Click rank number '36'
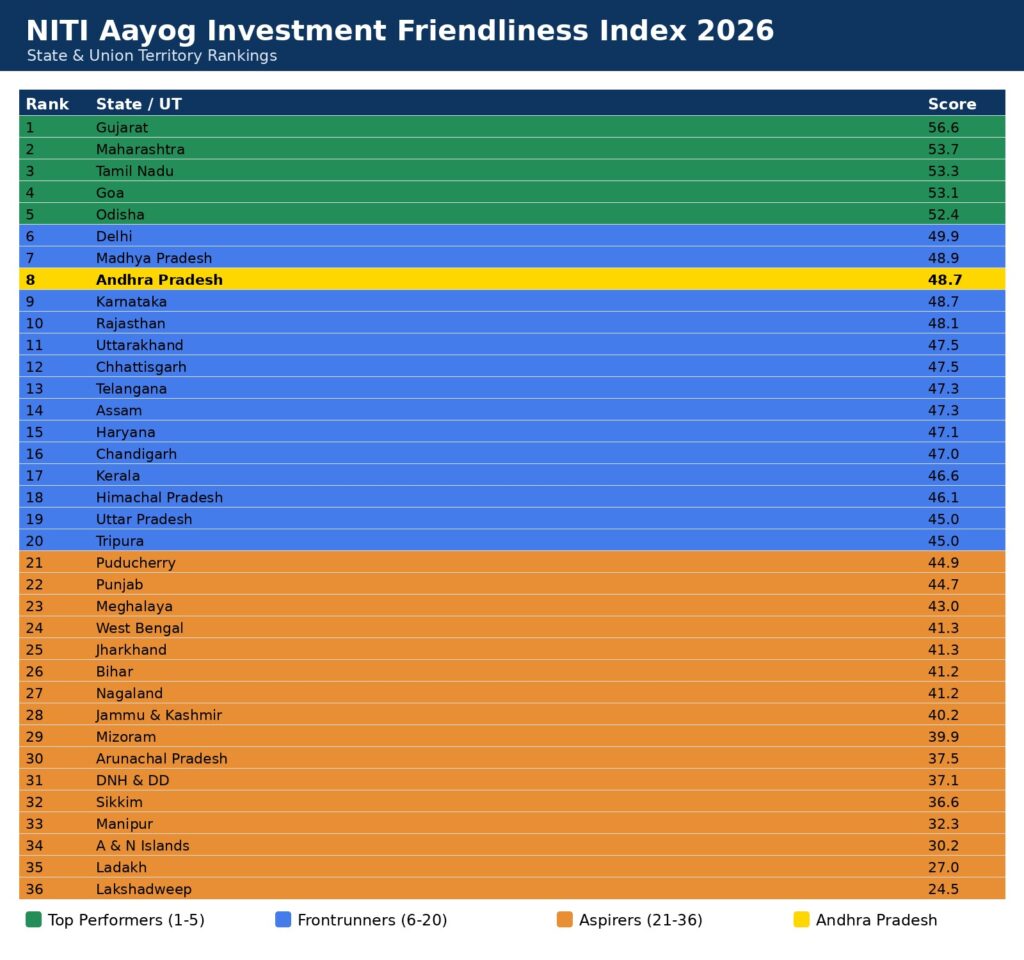 [x=35, y=889]
